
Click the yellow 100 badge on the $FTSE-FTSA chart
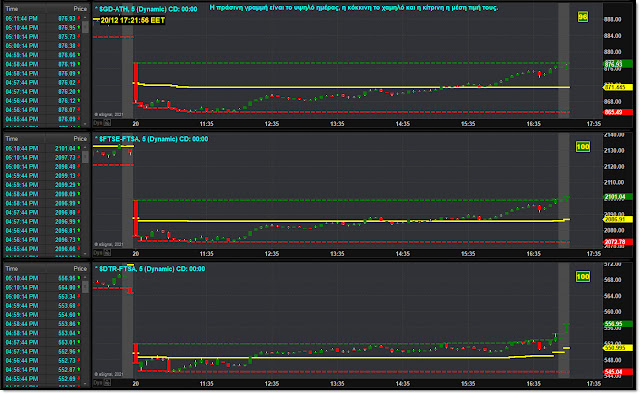click(x=582, y=147)
